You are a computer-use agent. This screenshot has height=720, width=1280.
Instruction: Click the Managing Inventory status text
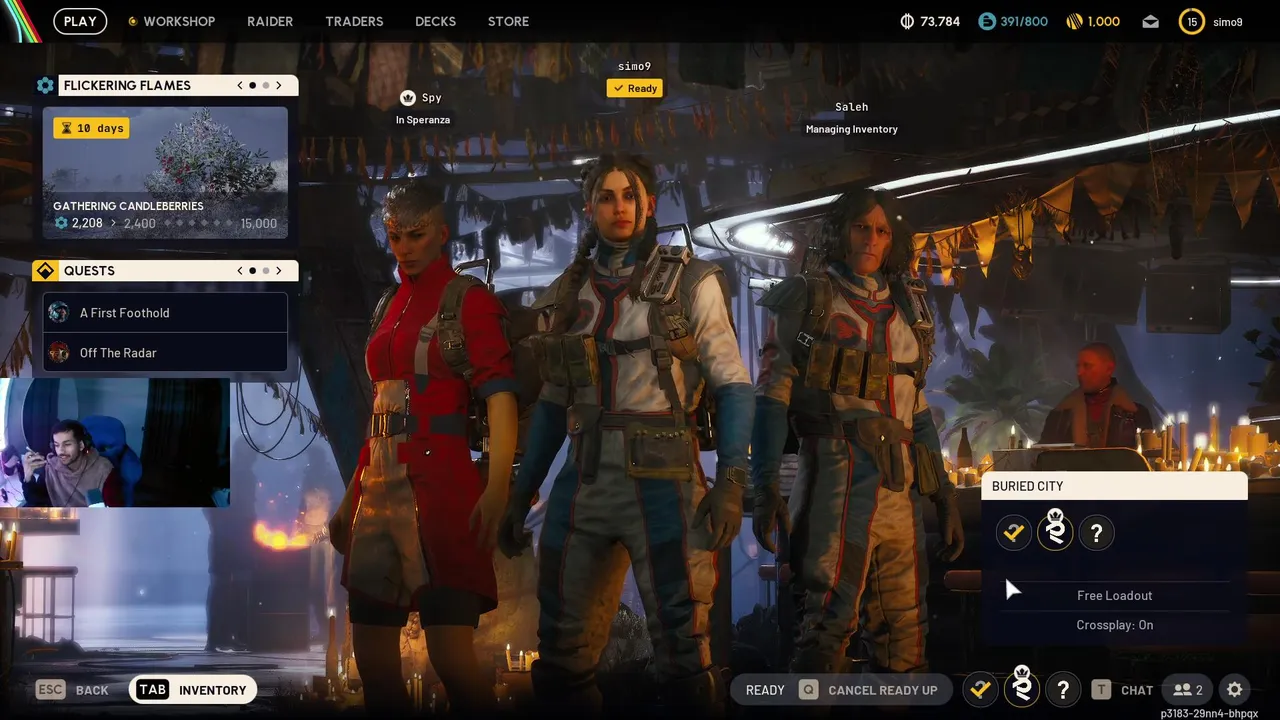852,129
